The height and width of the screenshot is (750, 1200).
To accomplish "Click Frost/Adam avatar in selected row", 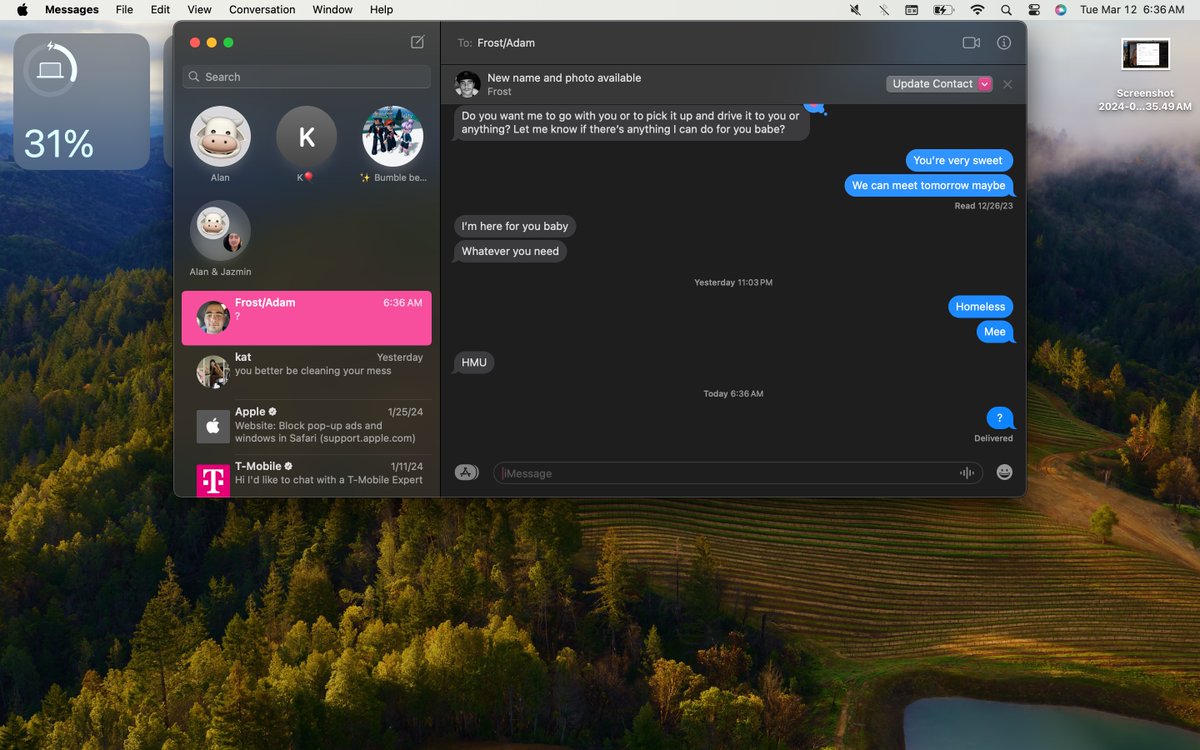I will pos(213,317).
